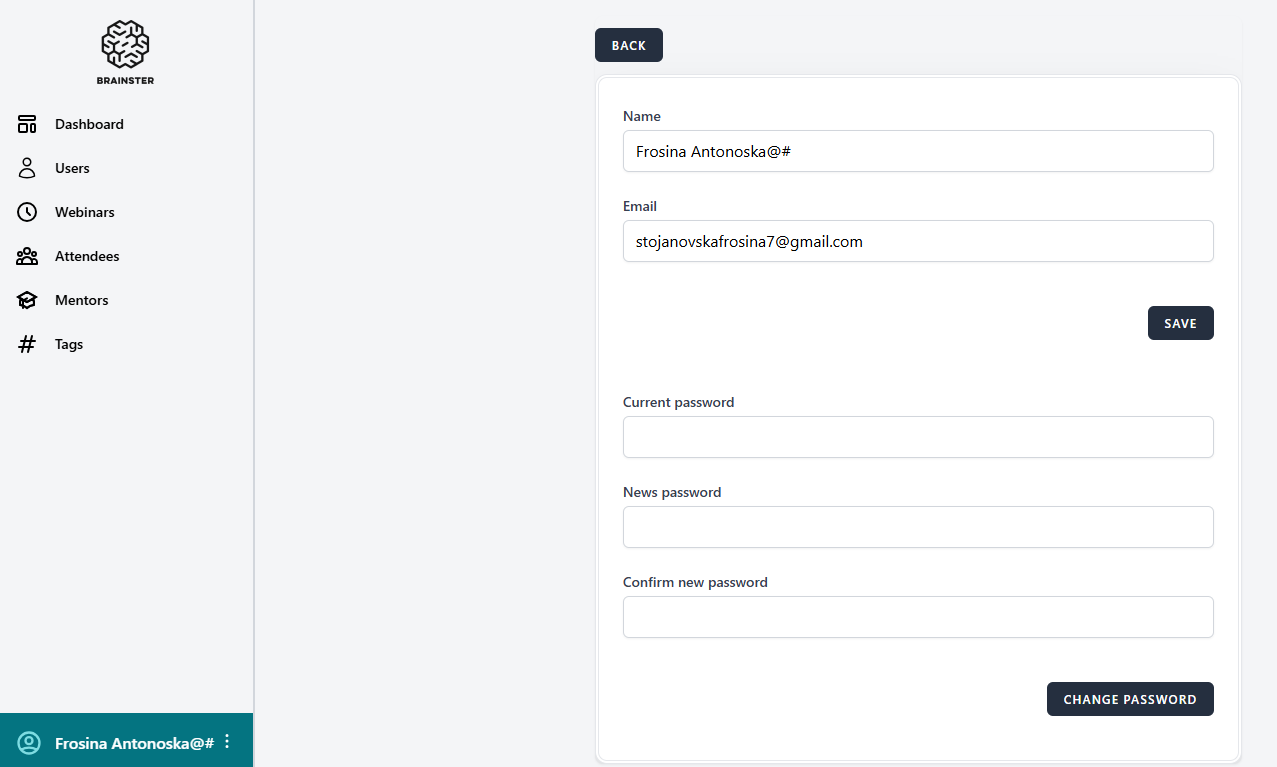
Task: Click the Dashboard layout icon
Action: (x=27, y=124)
